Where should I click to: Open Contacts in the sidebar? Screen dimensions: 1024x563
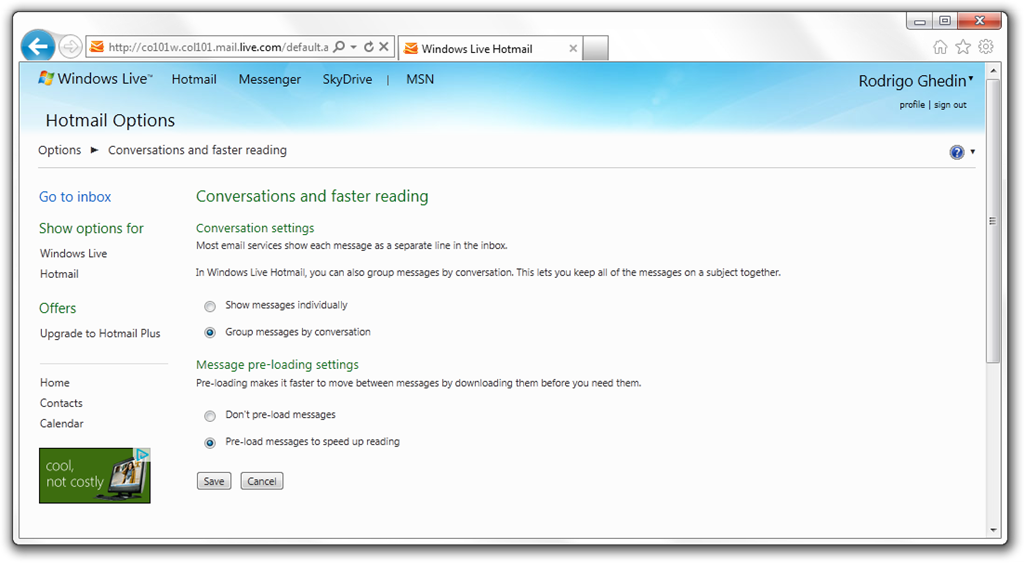click(x=61, y=403)
